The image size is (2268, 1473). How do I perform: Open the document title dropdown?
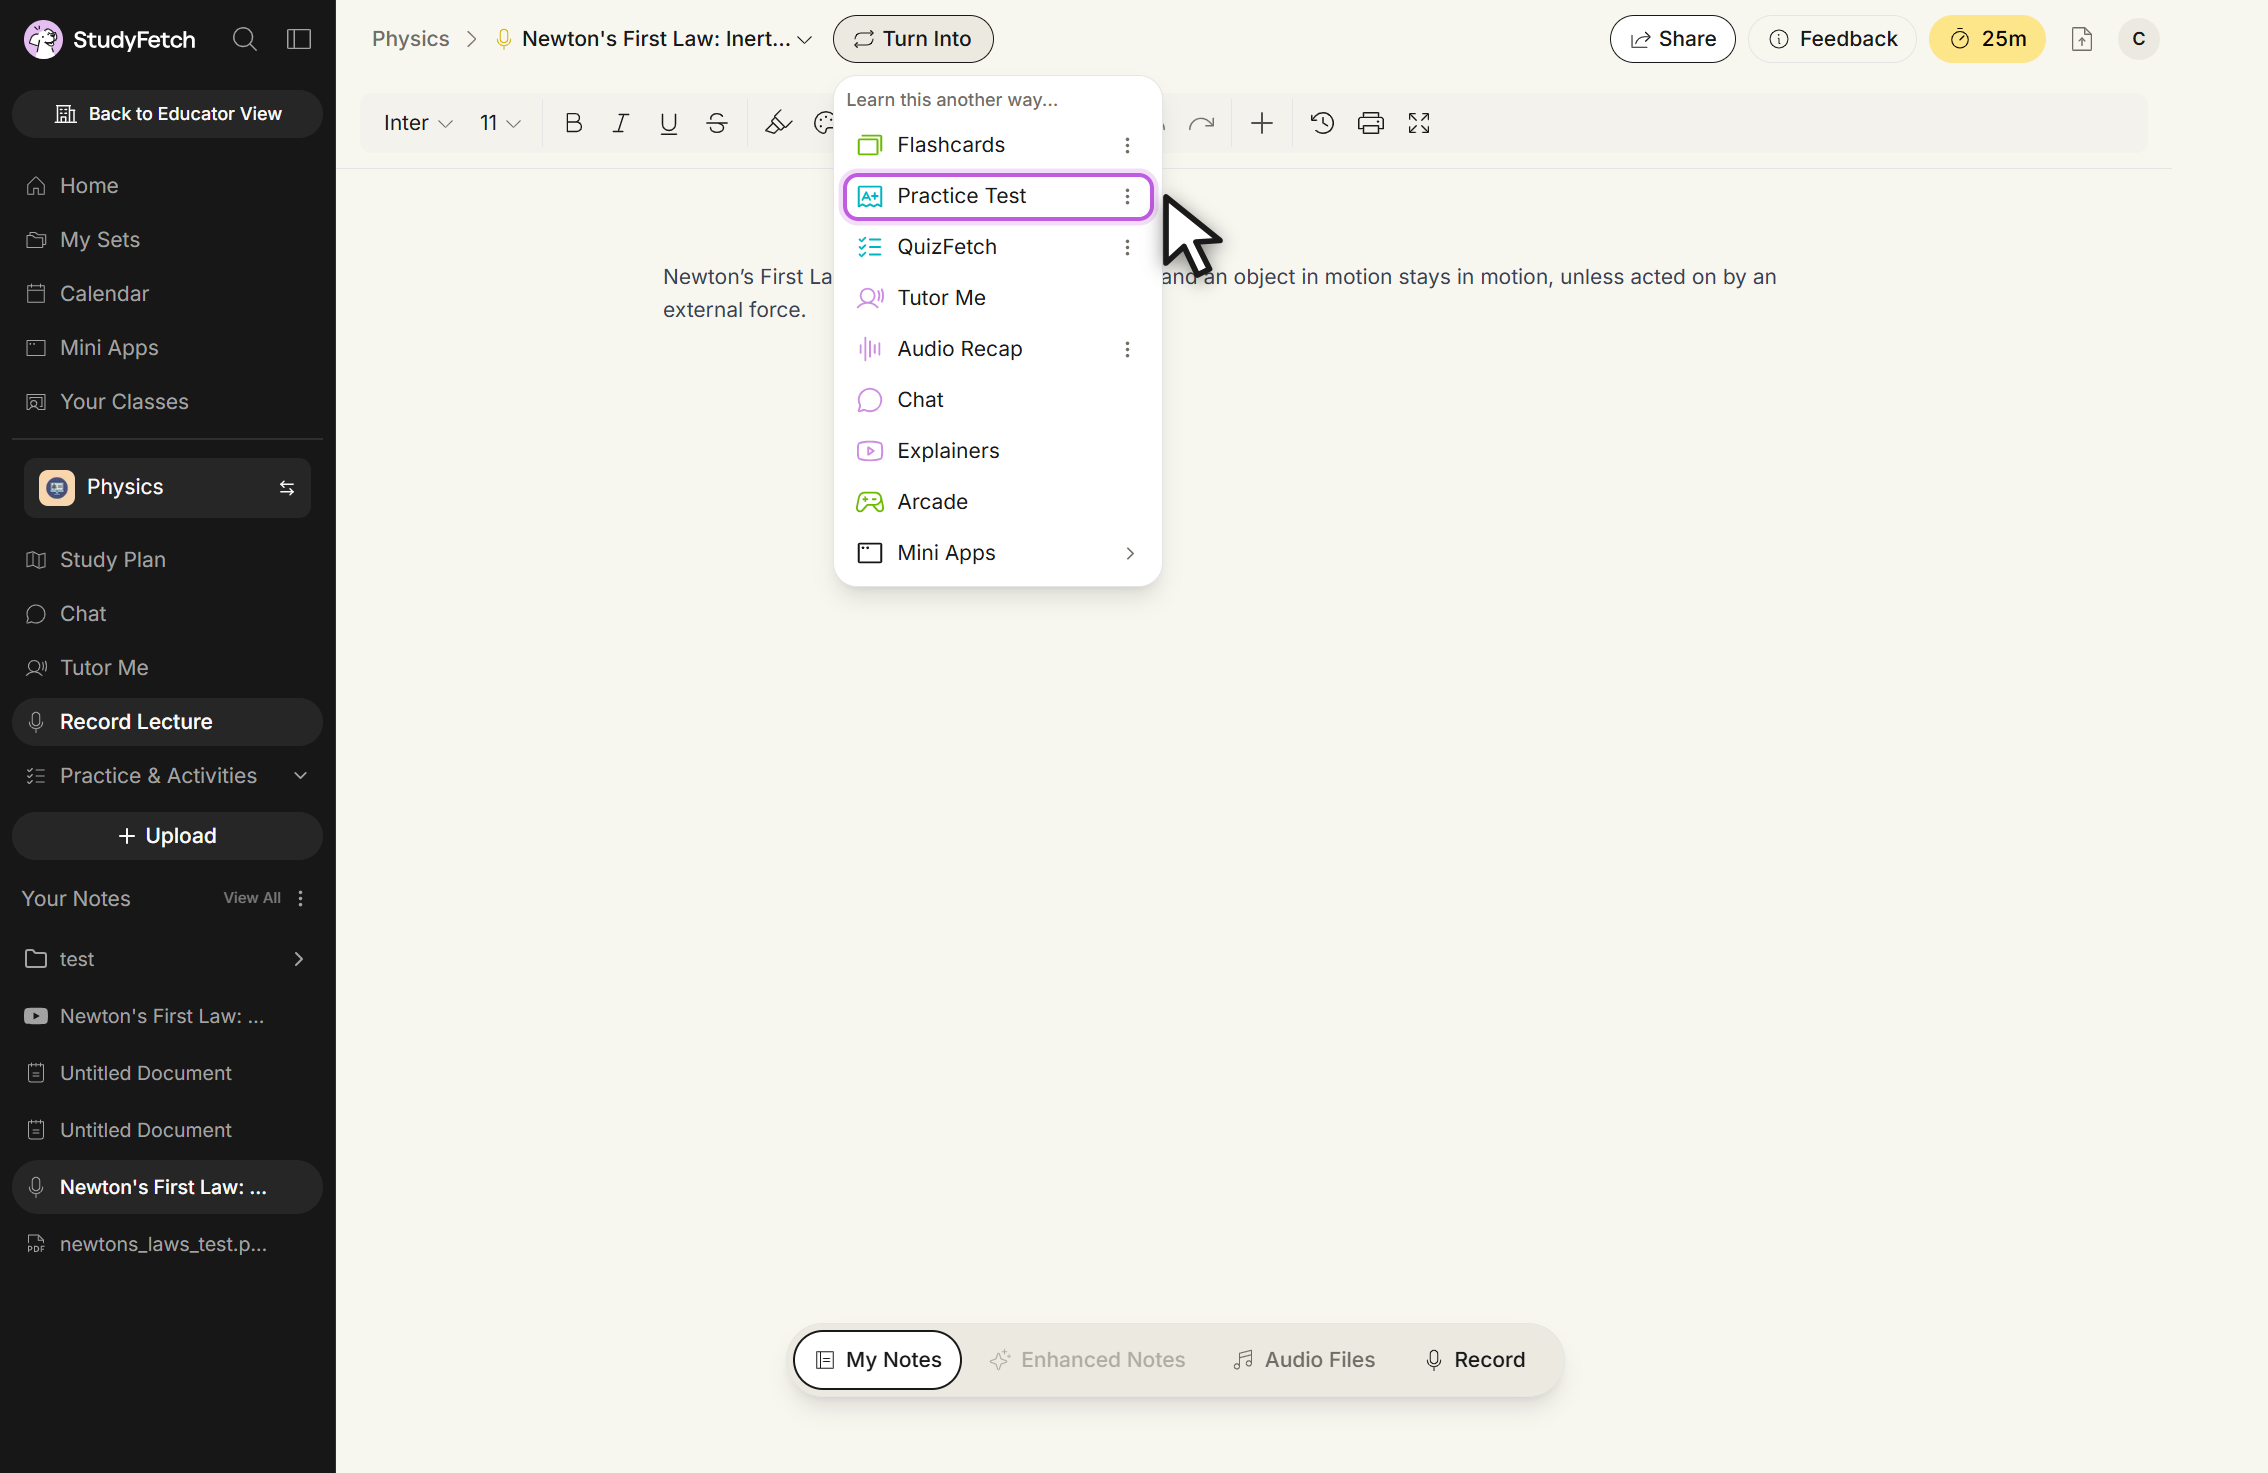point(804,40)
